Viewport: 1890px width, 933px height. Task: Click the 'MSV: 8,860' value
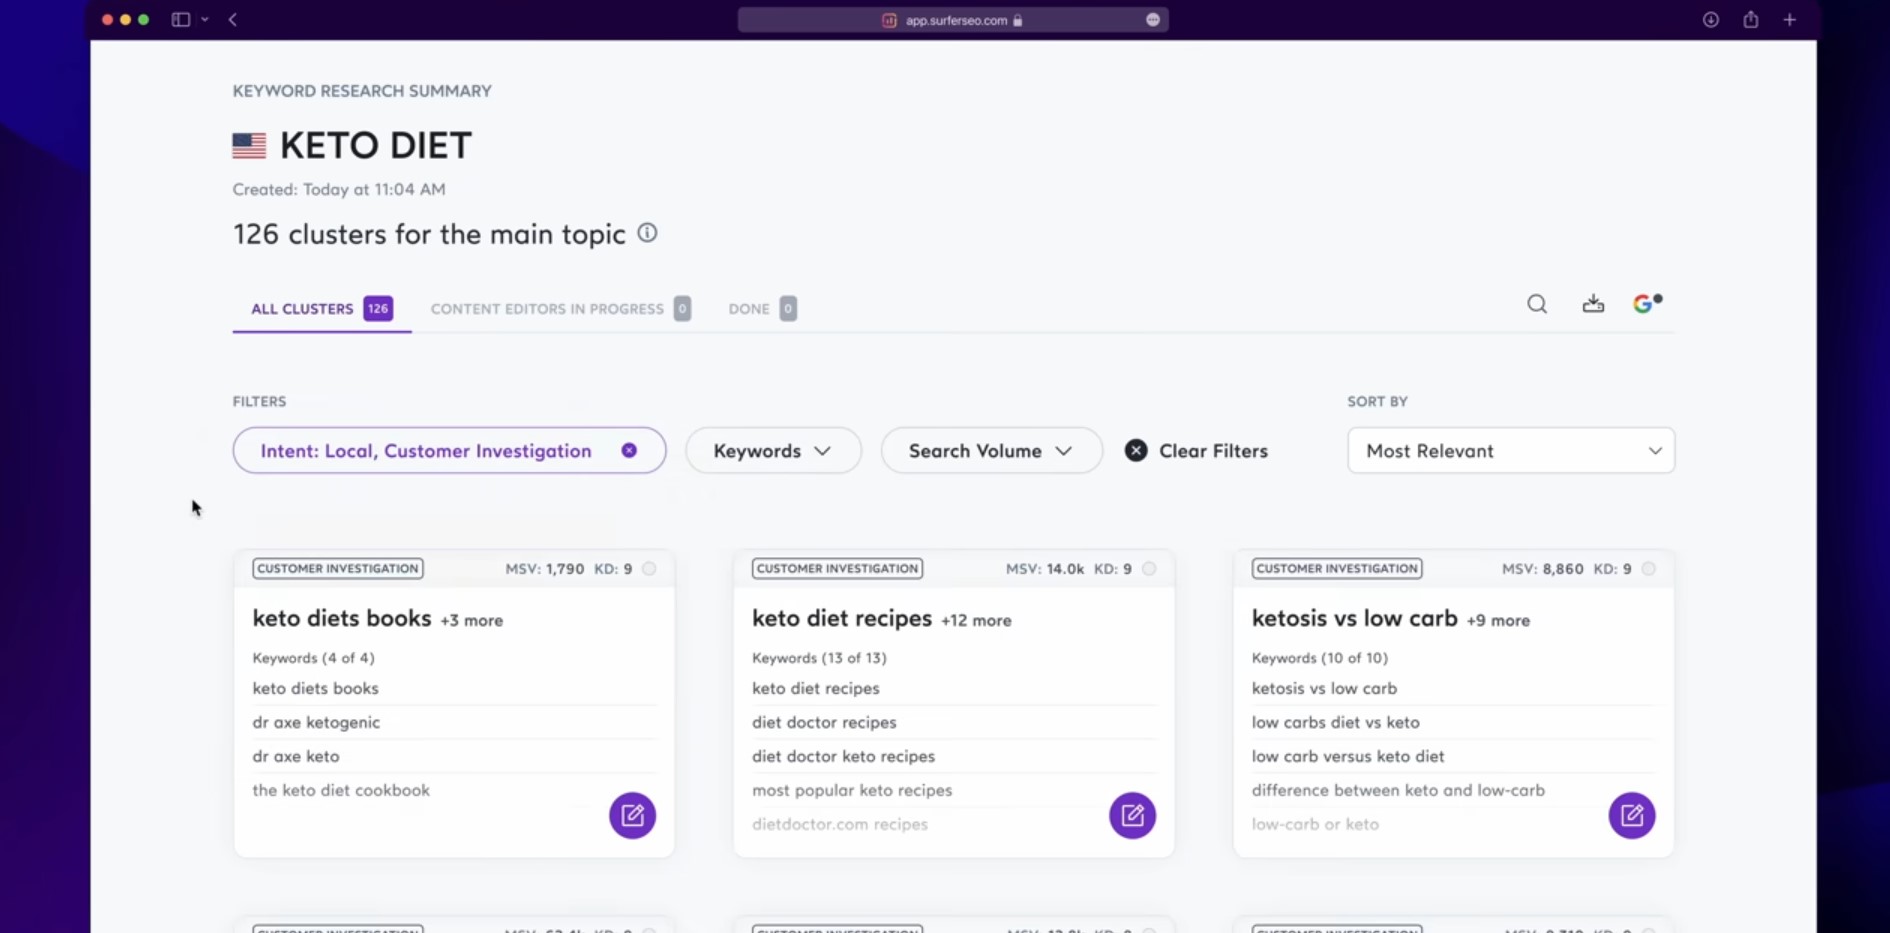click(x=1543, y=569)
